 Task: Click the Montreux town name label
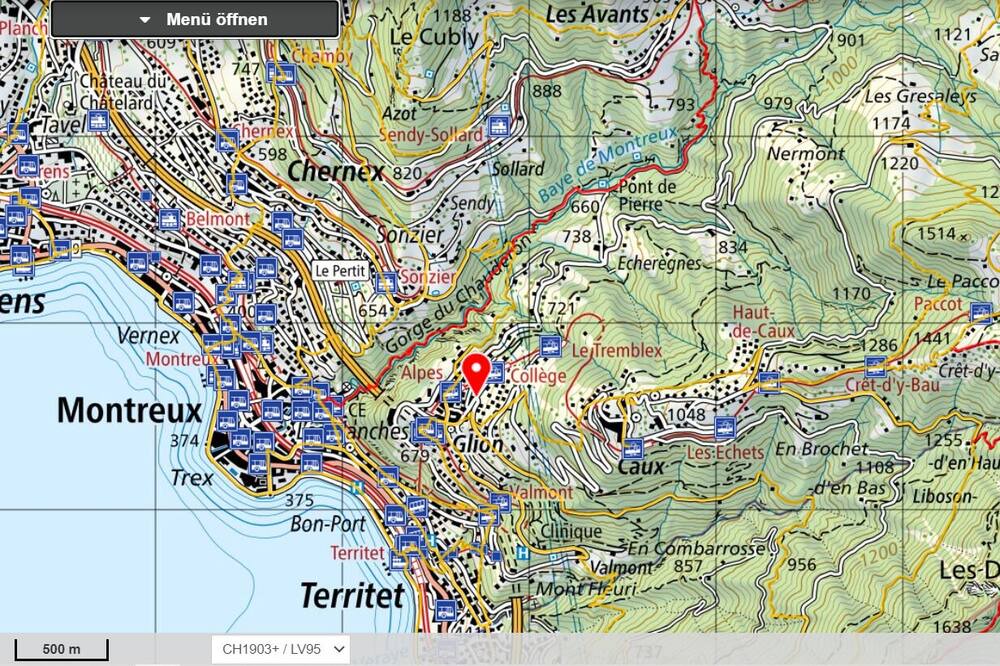coord(129,410)
